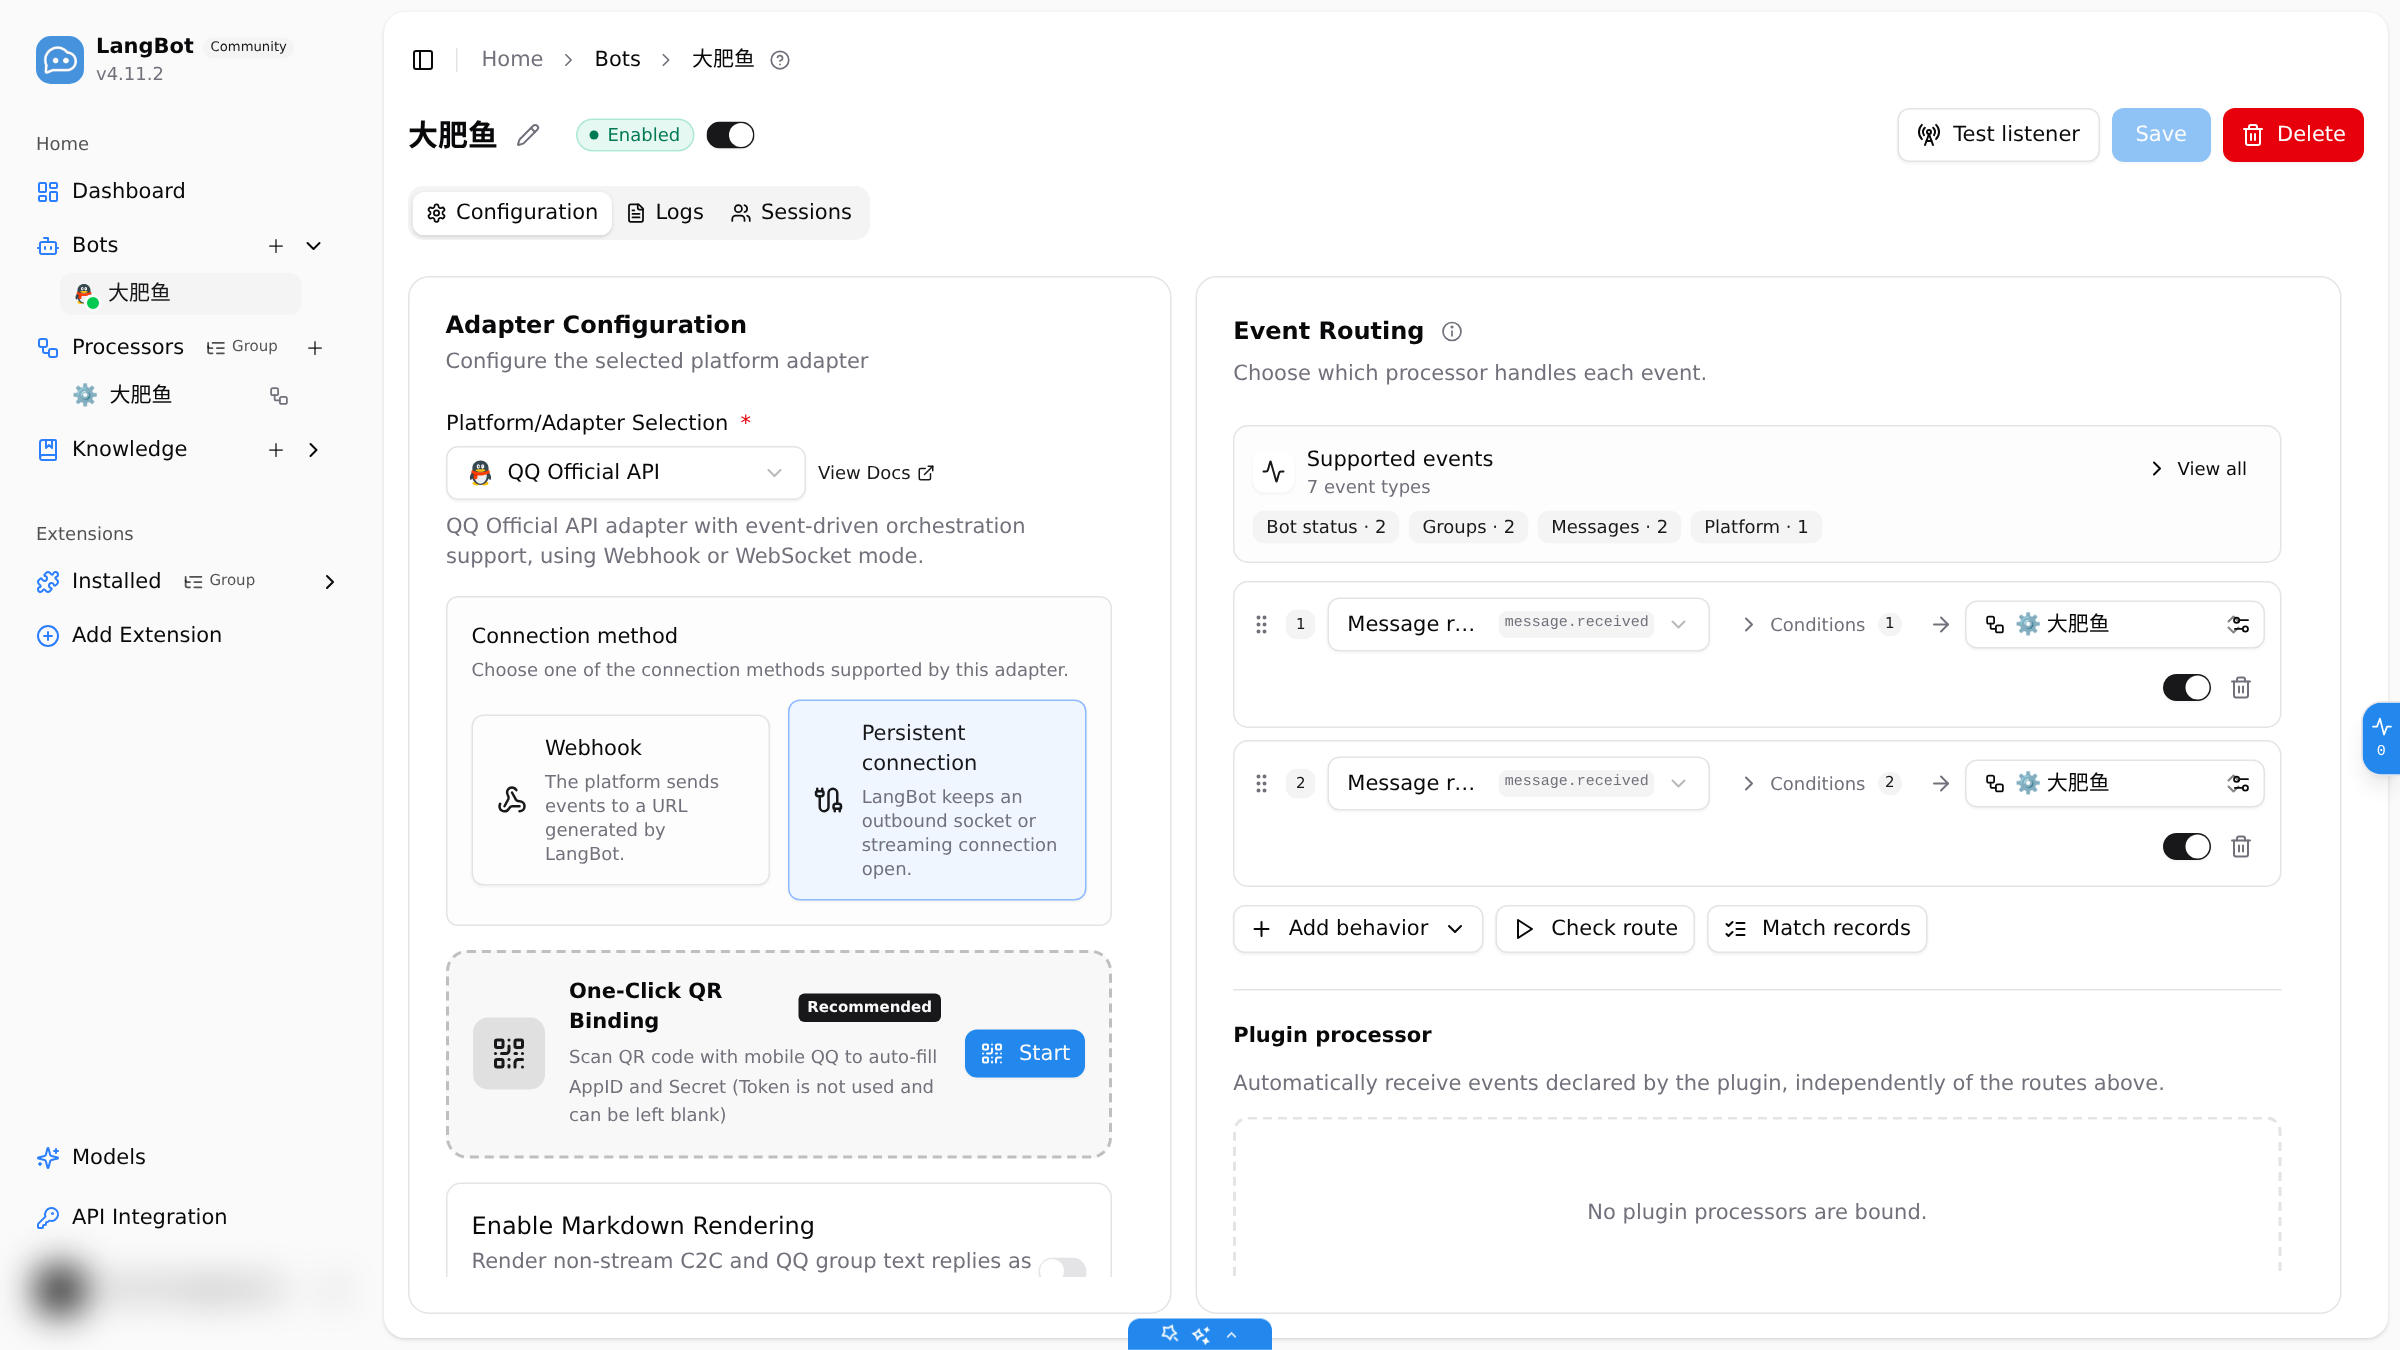Viewport: 2400px width, 1350px height.
Task: Open the View Docs link
Action: click(875, 473)
